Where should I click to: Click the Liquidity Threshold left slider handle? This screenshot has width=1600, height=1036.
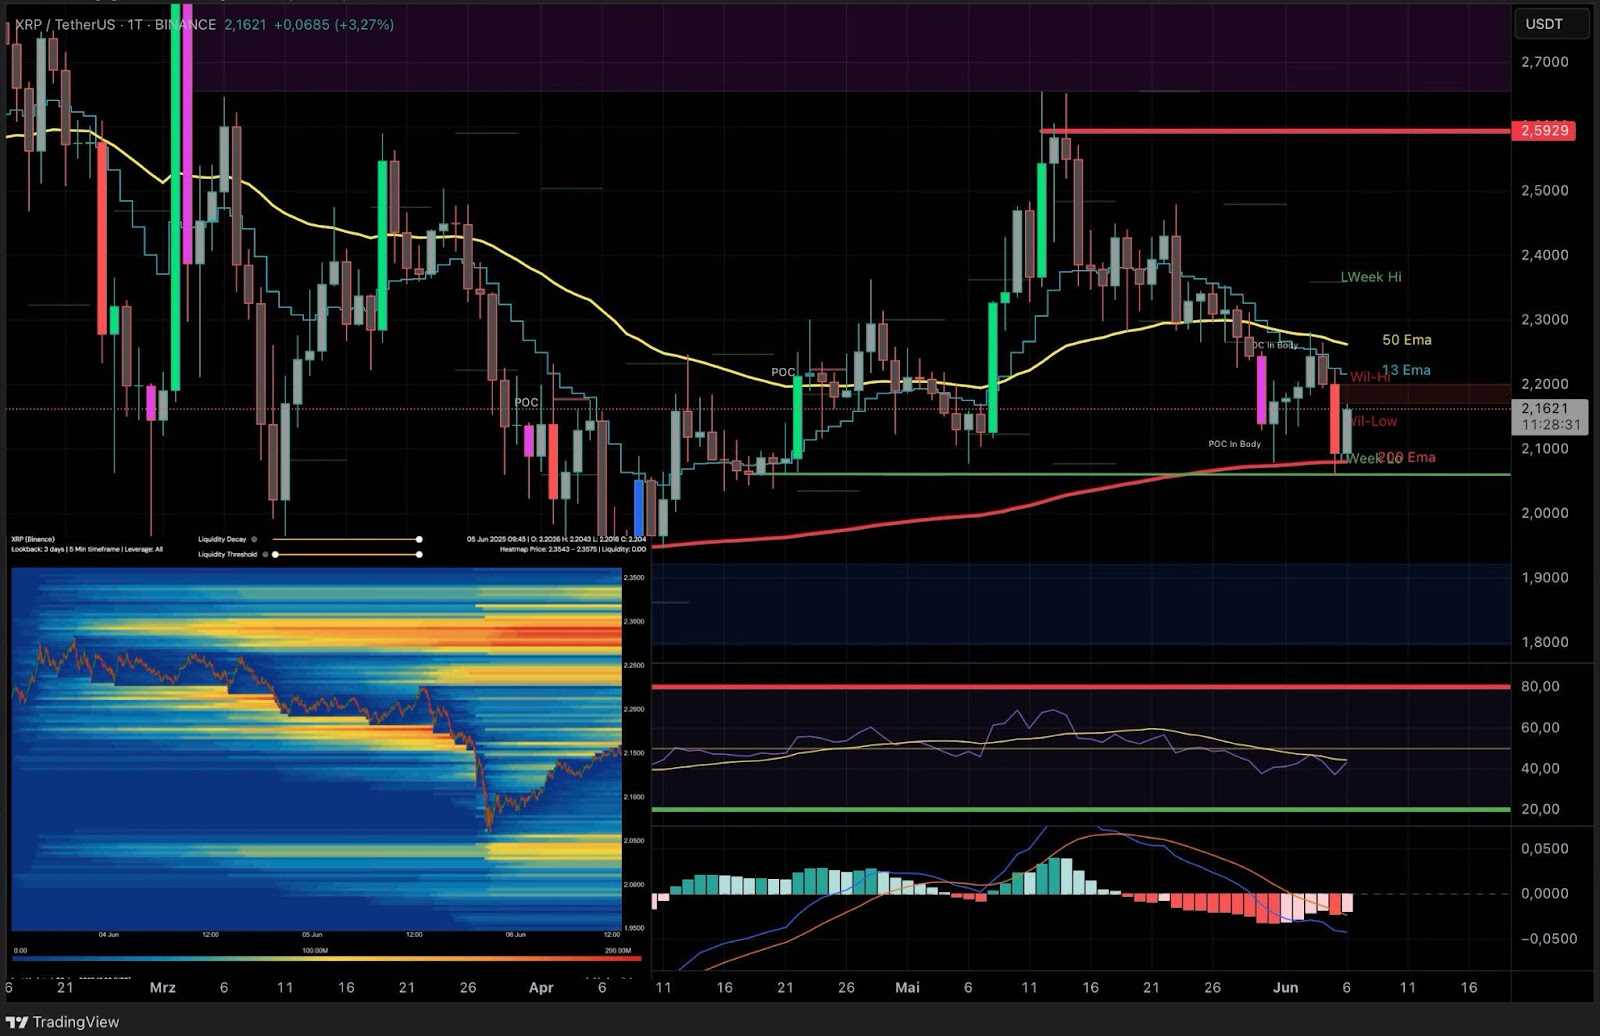click(x=276, y=554)
